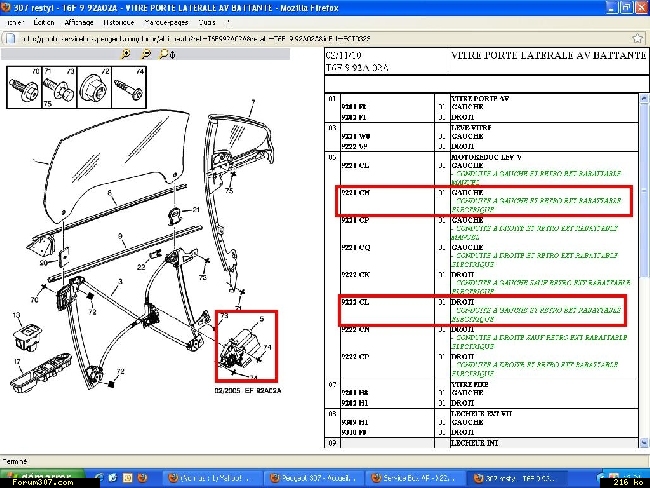
Task: Open the Historique menu
Action: tap(119, 22)
